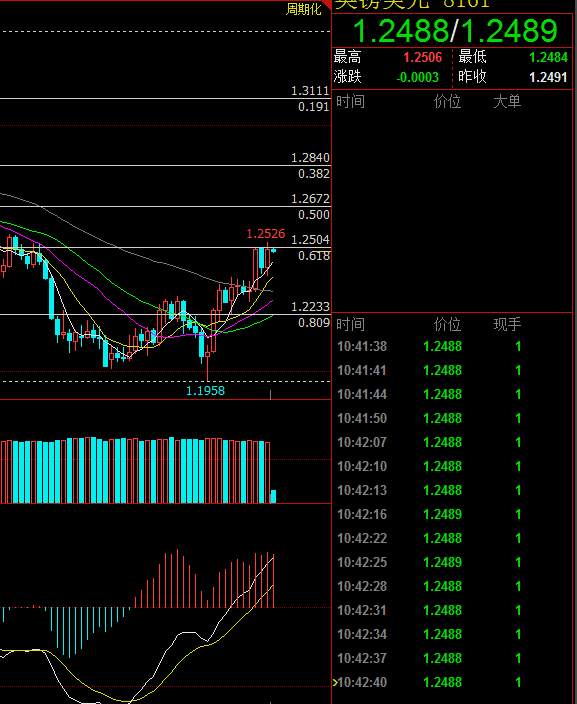Image resolution: width=577 pixels, height=704 pixels.
Task: Click the 1.2488/1.2489 bid-ask quote
Action: (455, 31)
